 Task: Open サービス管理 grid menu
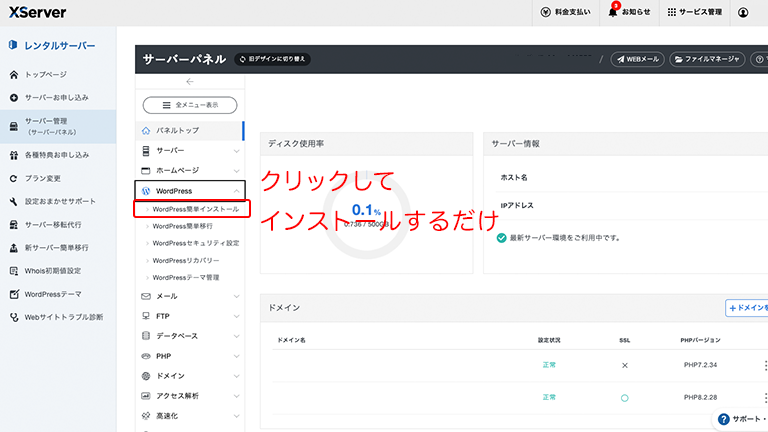coord(695,12)
